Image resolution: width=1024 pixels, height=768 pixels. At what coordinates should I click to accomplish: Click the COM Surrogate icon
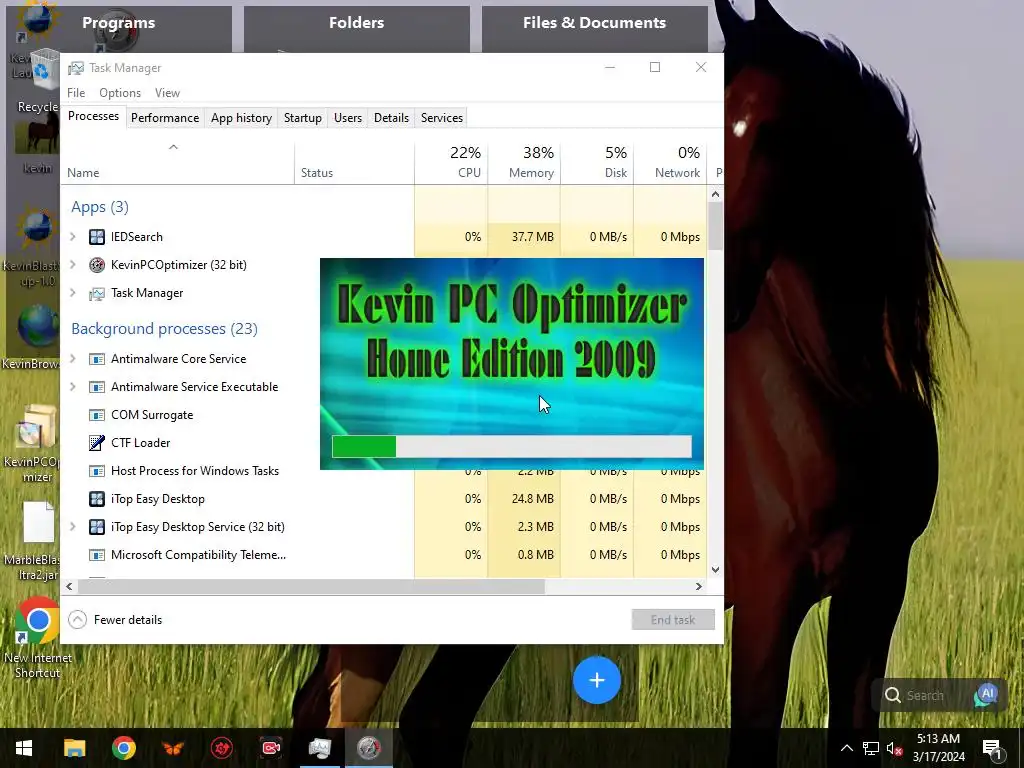tap(97, 415)
